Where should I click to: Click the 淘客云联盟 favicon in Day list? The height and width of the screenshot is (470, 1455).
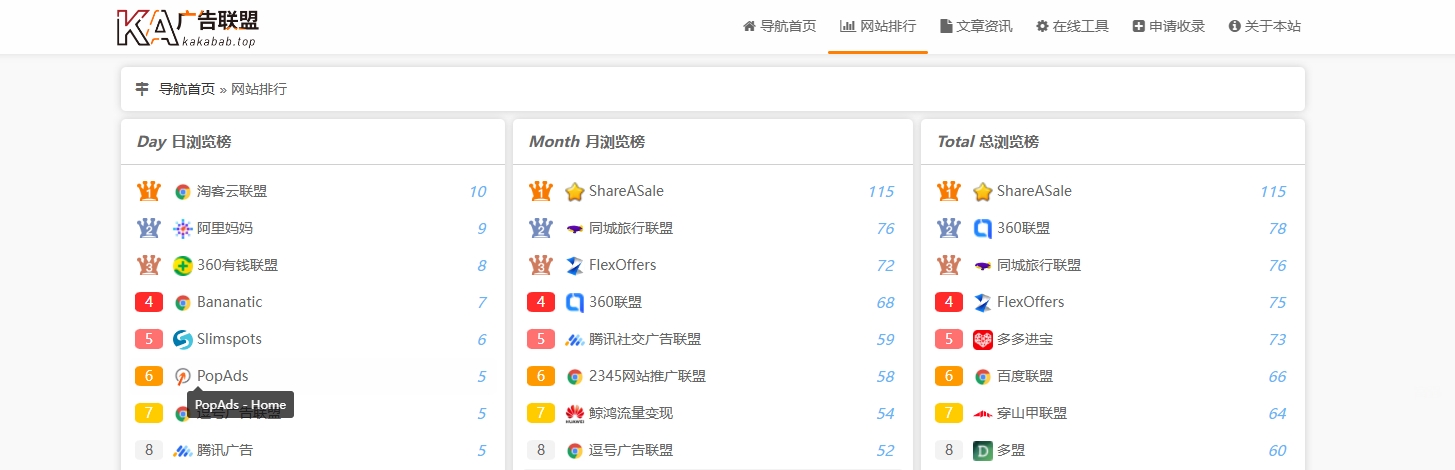(182, 192)
